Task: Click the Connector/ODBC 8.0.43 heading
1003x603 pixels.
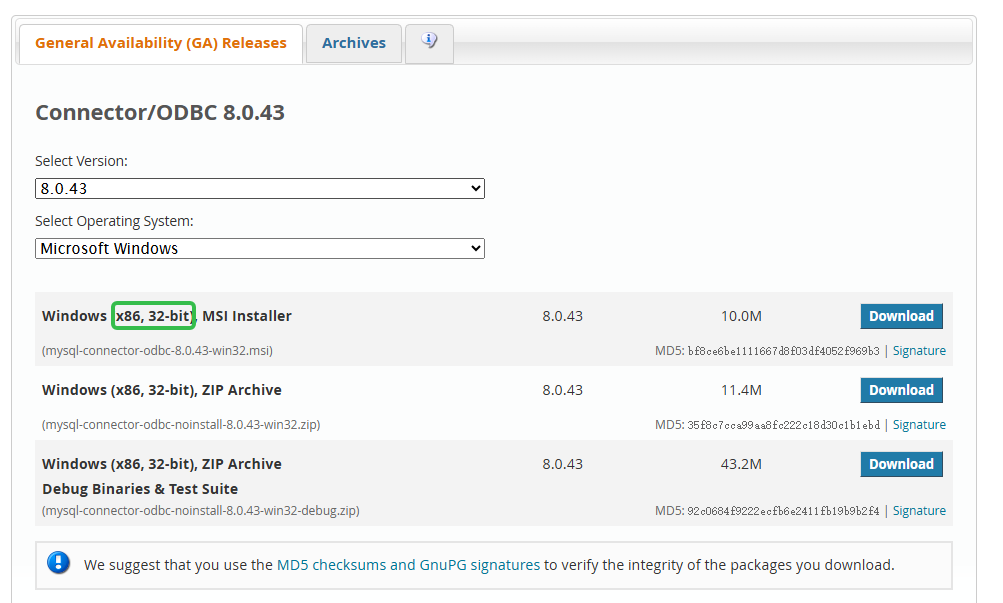Action: point(160,112)
